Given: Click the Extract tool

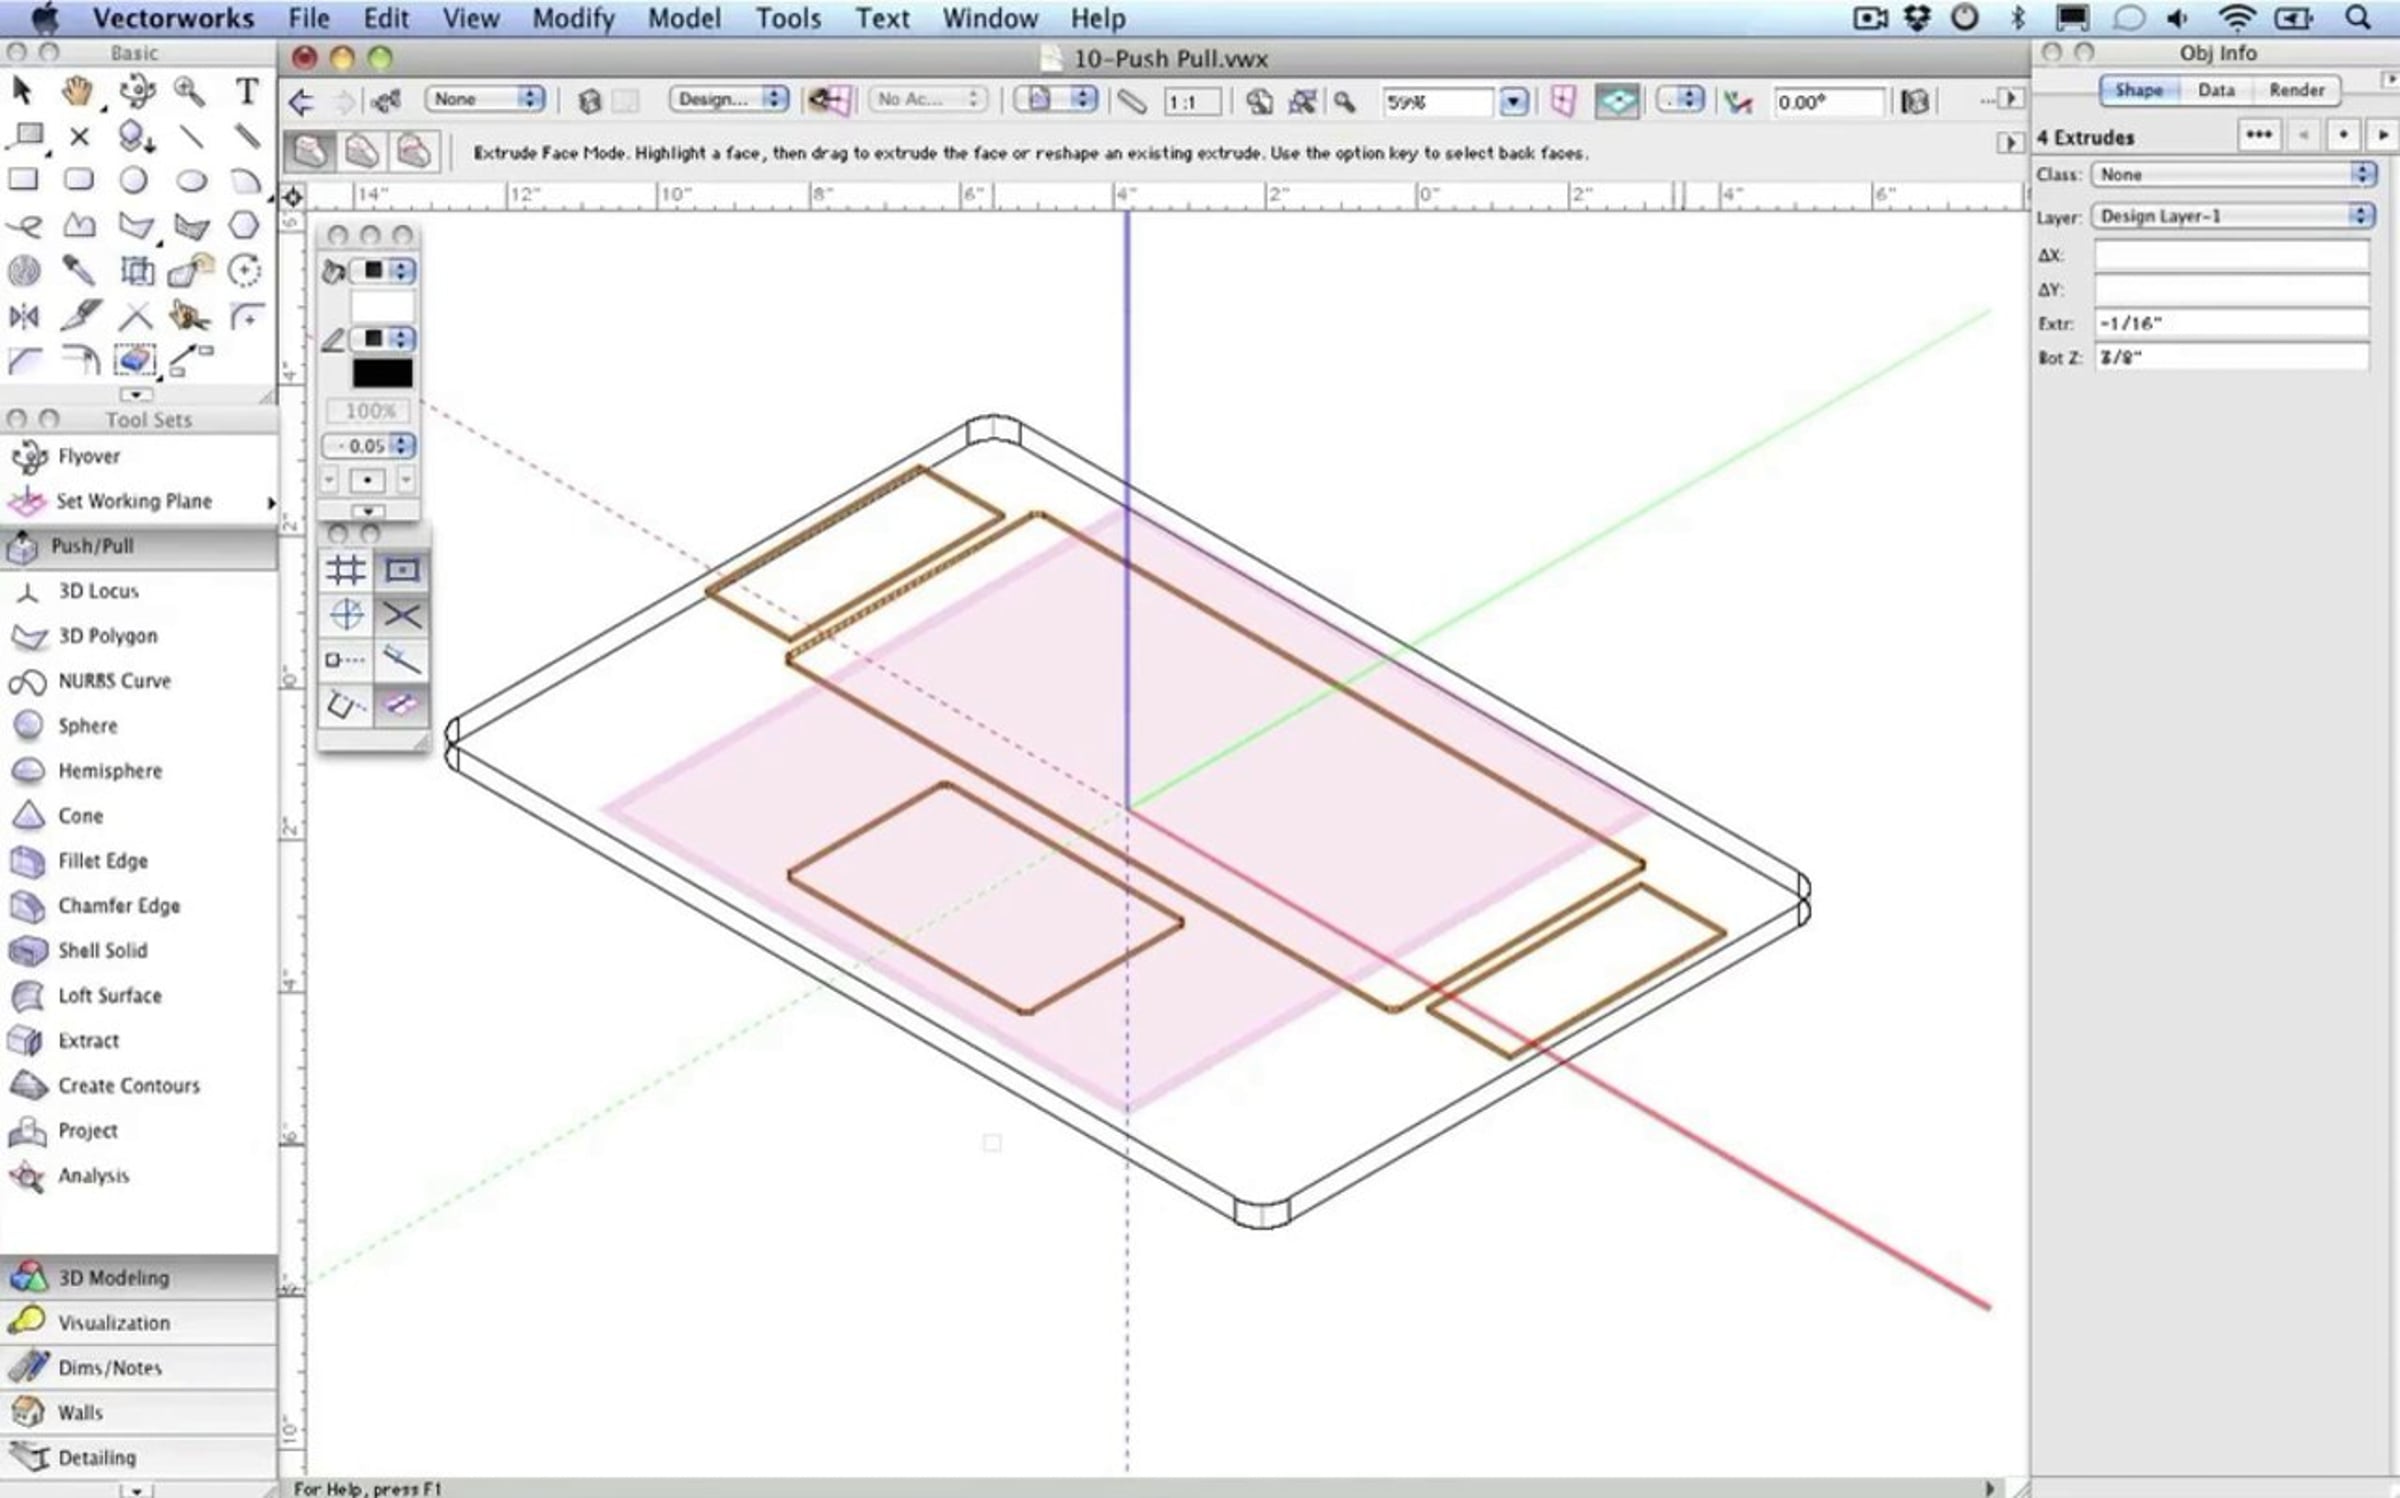Looking at the screenshot, I should [x=88, y=1041].
